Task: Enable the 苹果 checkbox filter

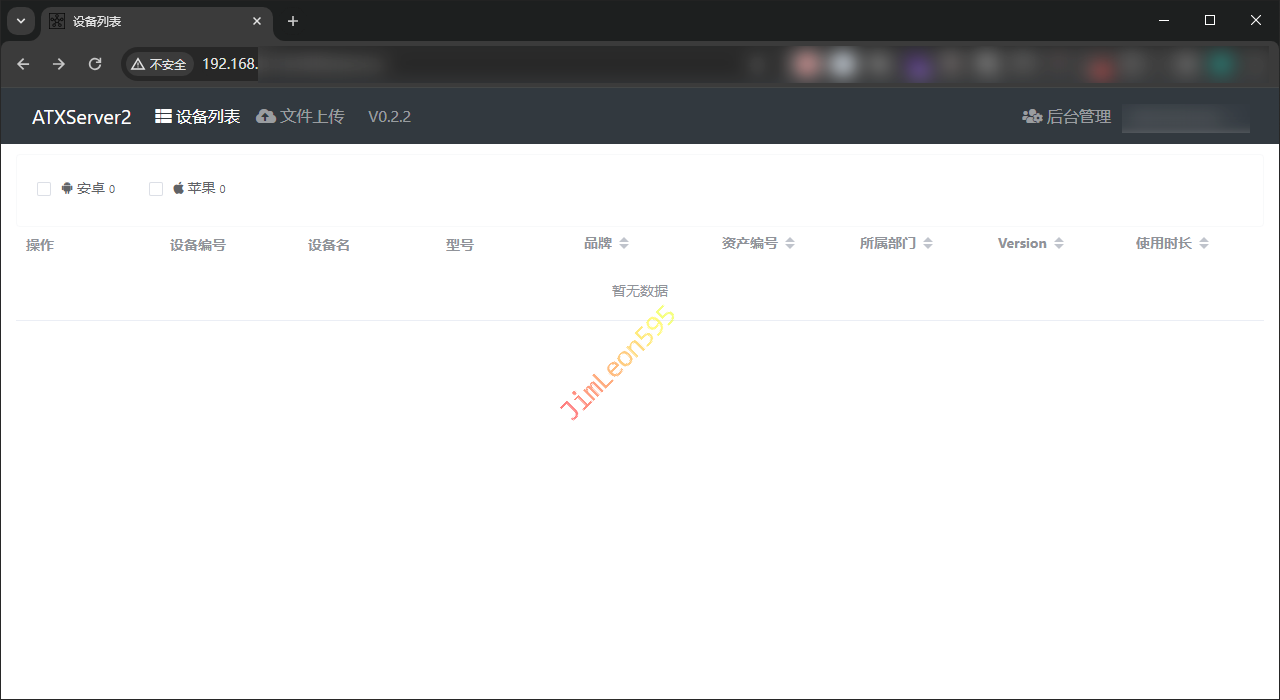Action: [x=156, y=189]
